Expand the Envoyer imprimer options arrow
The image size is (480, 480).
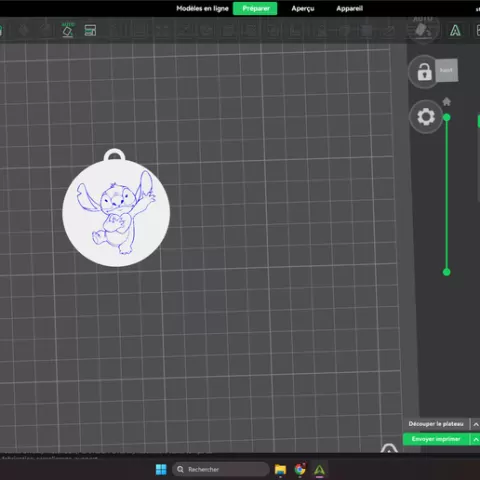tap(476, 439)
